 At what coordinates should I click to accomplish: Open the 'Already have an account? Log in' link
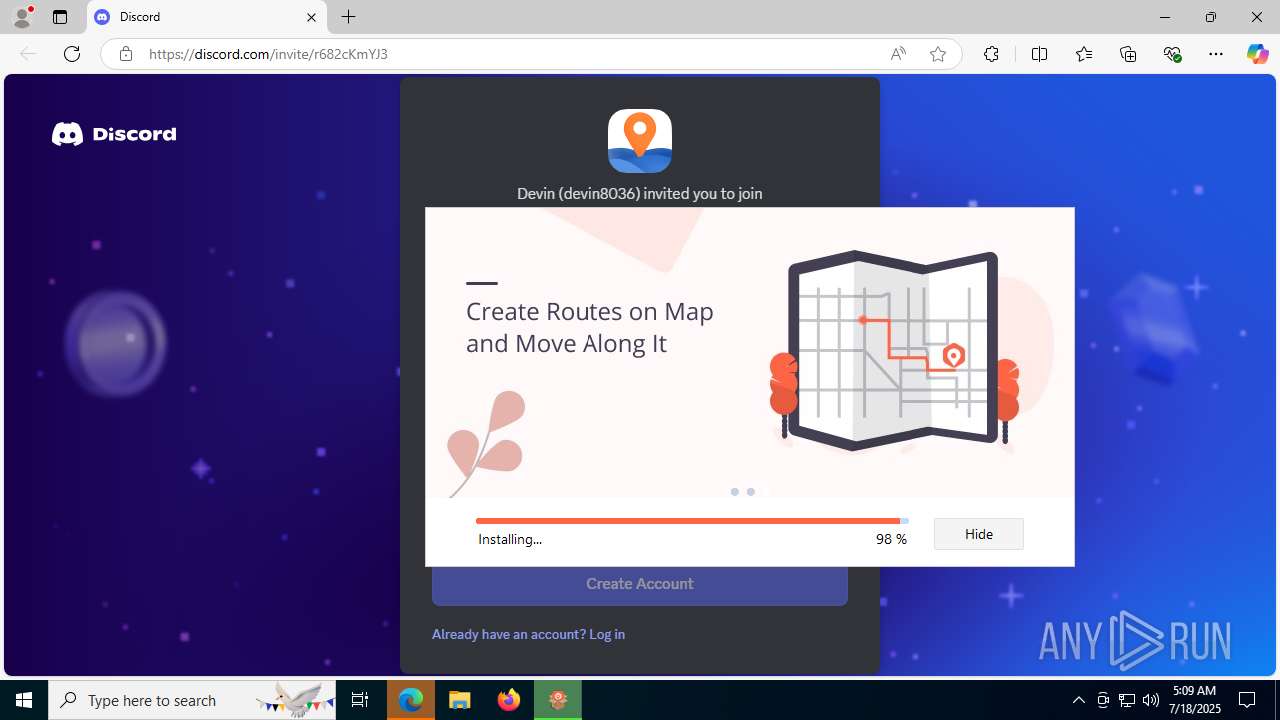click(528, 634)
